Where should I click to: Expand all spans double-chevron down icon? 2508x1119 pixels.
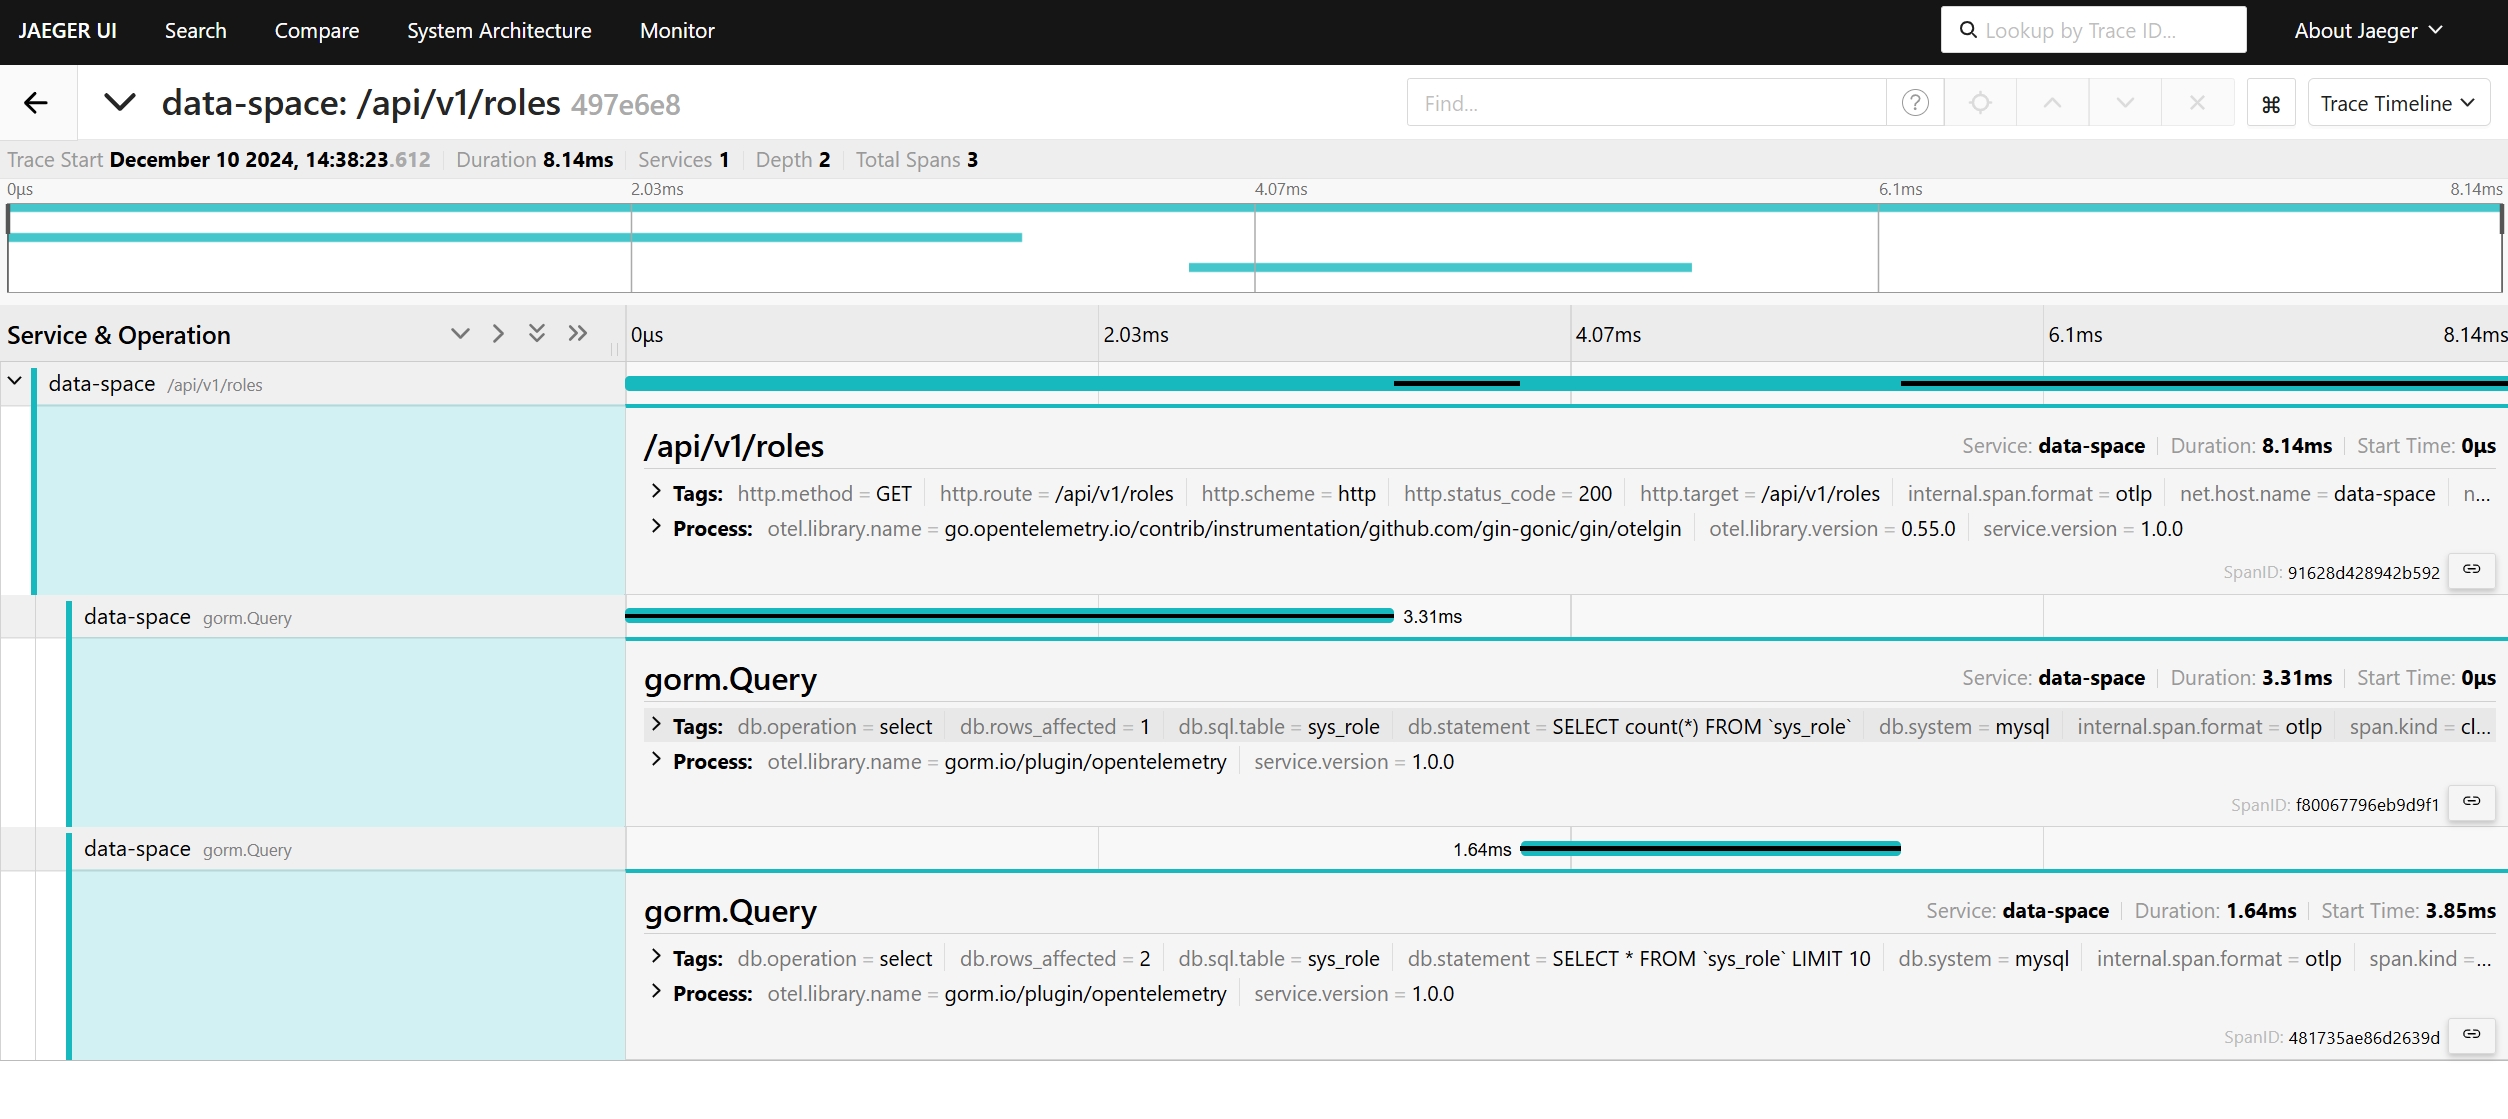tap(537, 334)
